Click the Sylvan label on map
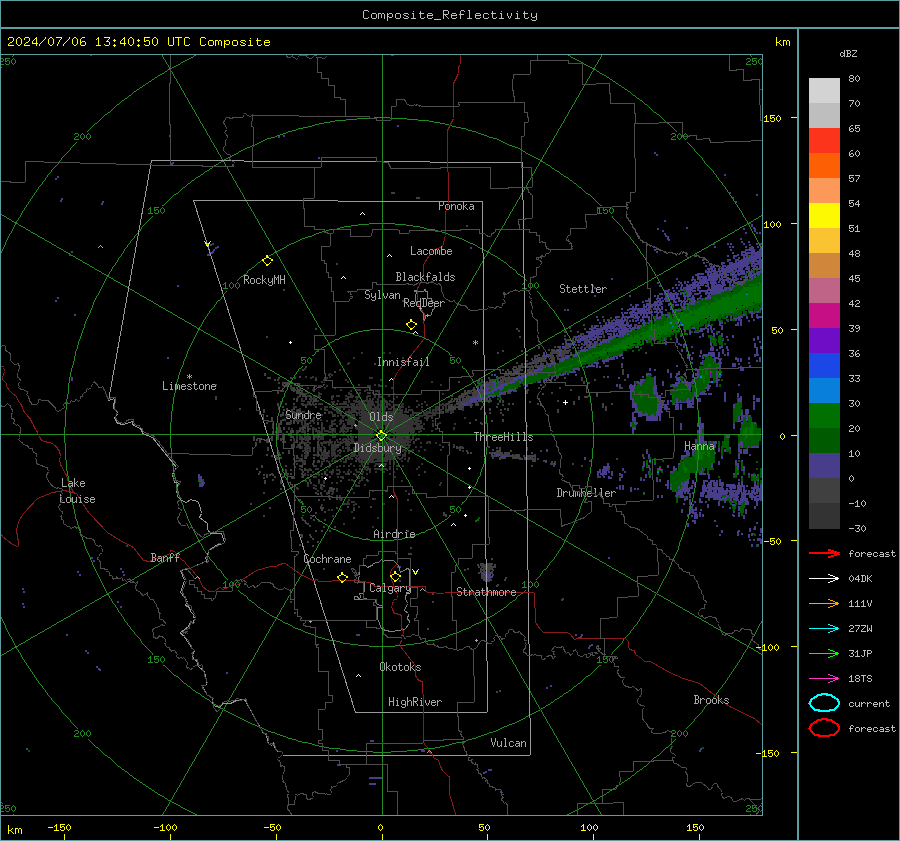The width and height of the screenshot is (900, 841). tap(382, 295)
